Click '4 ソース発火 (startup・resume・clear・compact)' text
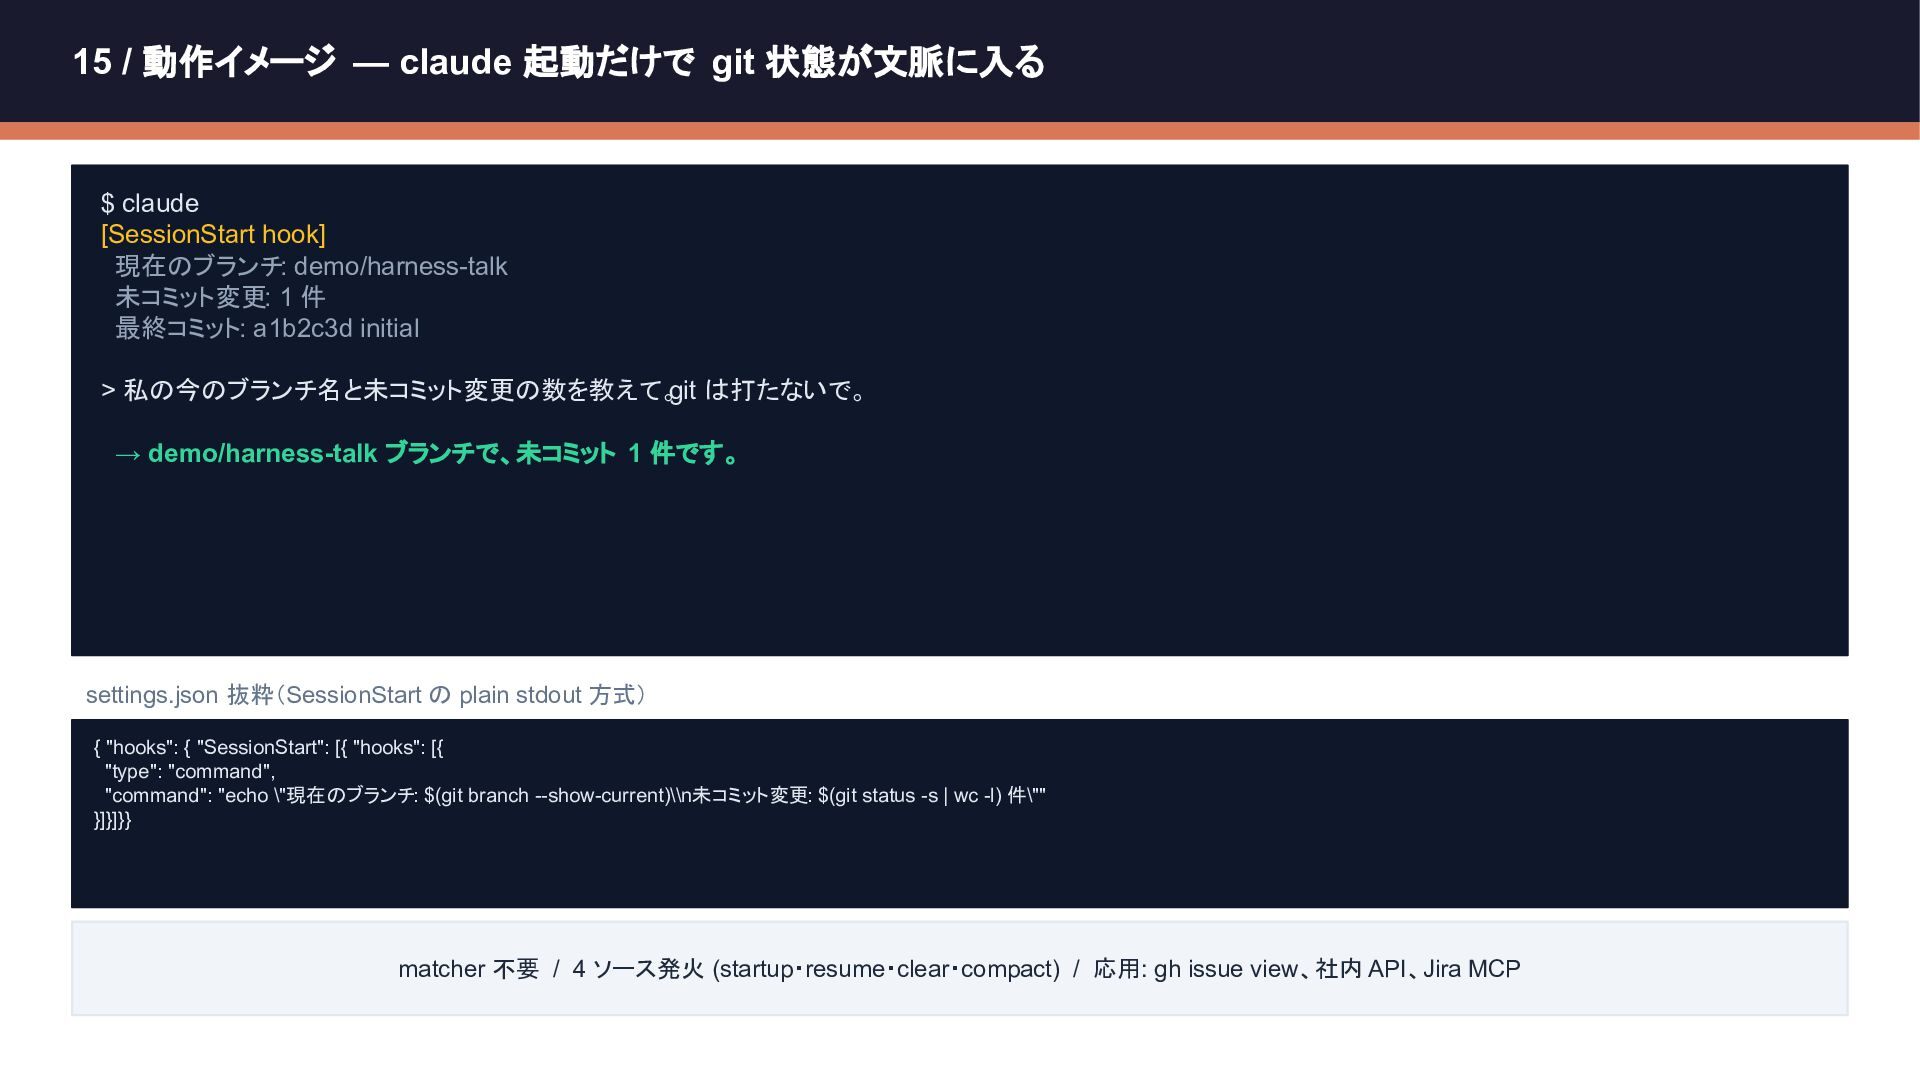 pos(815,969)
